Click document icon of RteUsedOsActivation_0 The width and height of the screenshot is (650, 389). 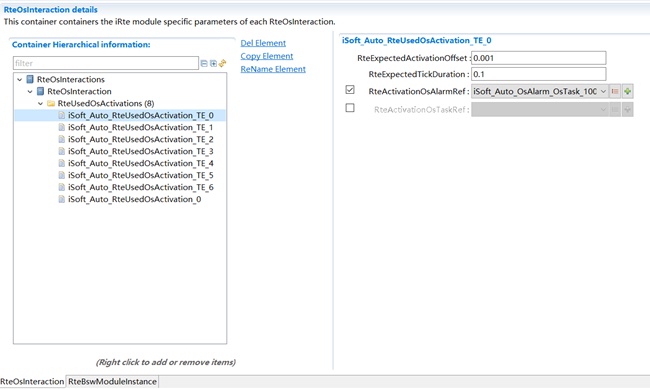62,199
